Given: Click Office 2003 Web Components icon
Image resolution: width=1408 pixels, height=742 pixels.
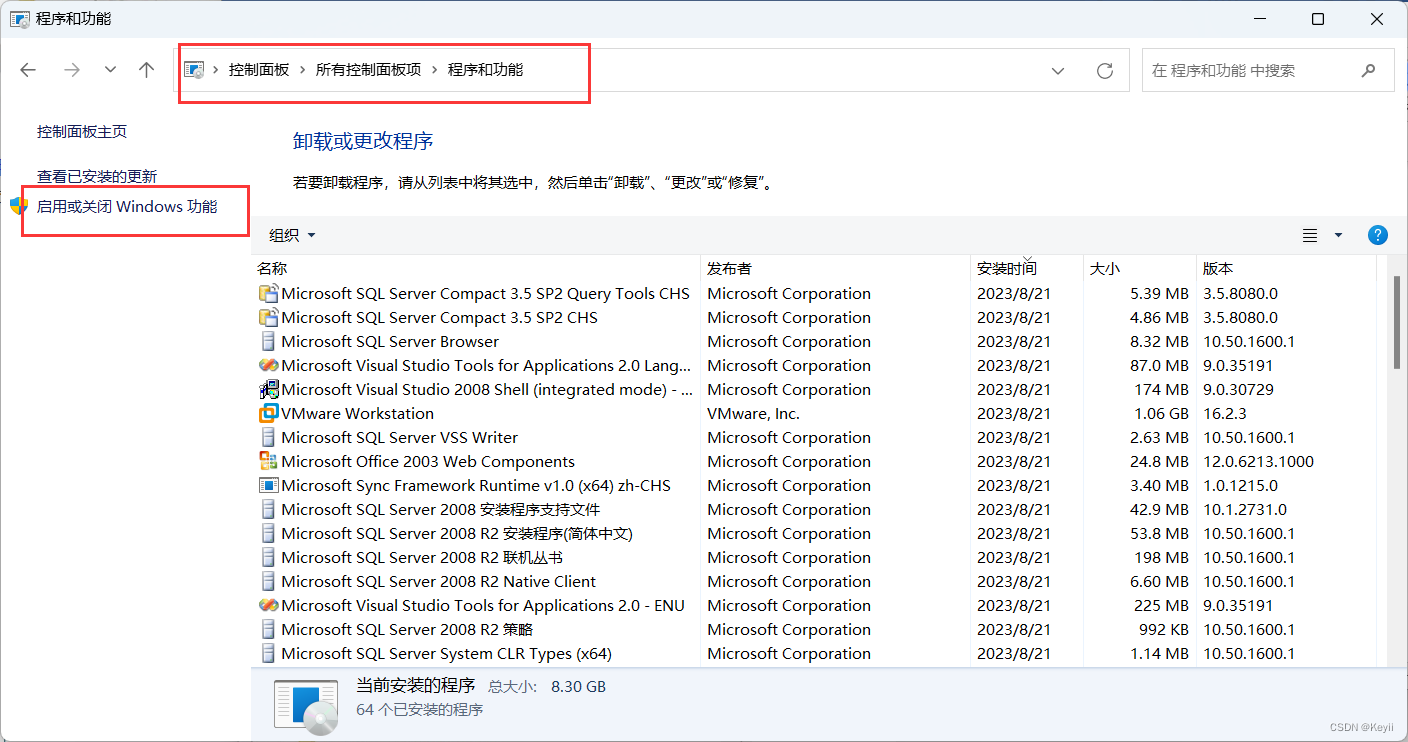Looking at the screenshot, I should pos(268,462).
